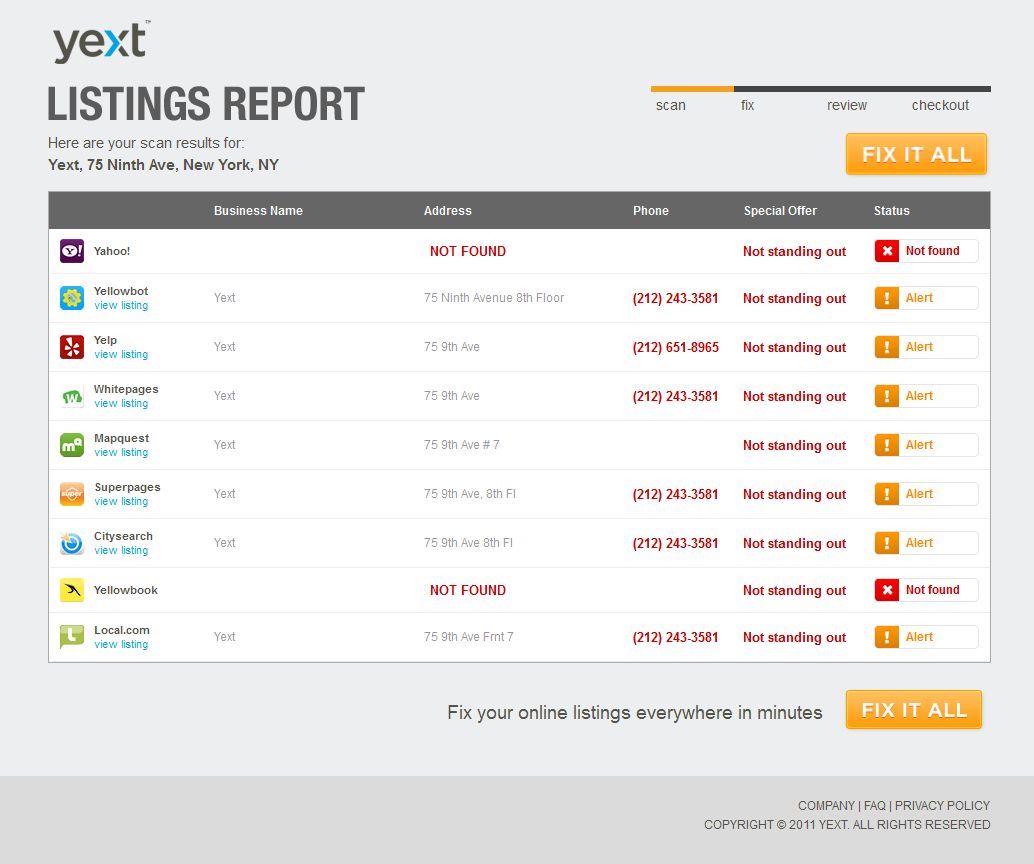This screenshot has height=864, width=1034.
Task: Click the Phone column header
Action: click(651, 211)
